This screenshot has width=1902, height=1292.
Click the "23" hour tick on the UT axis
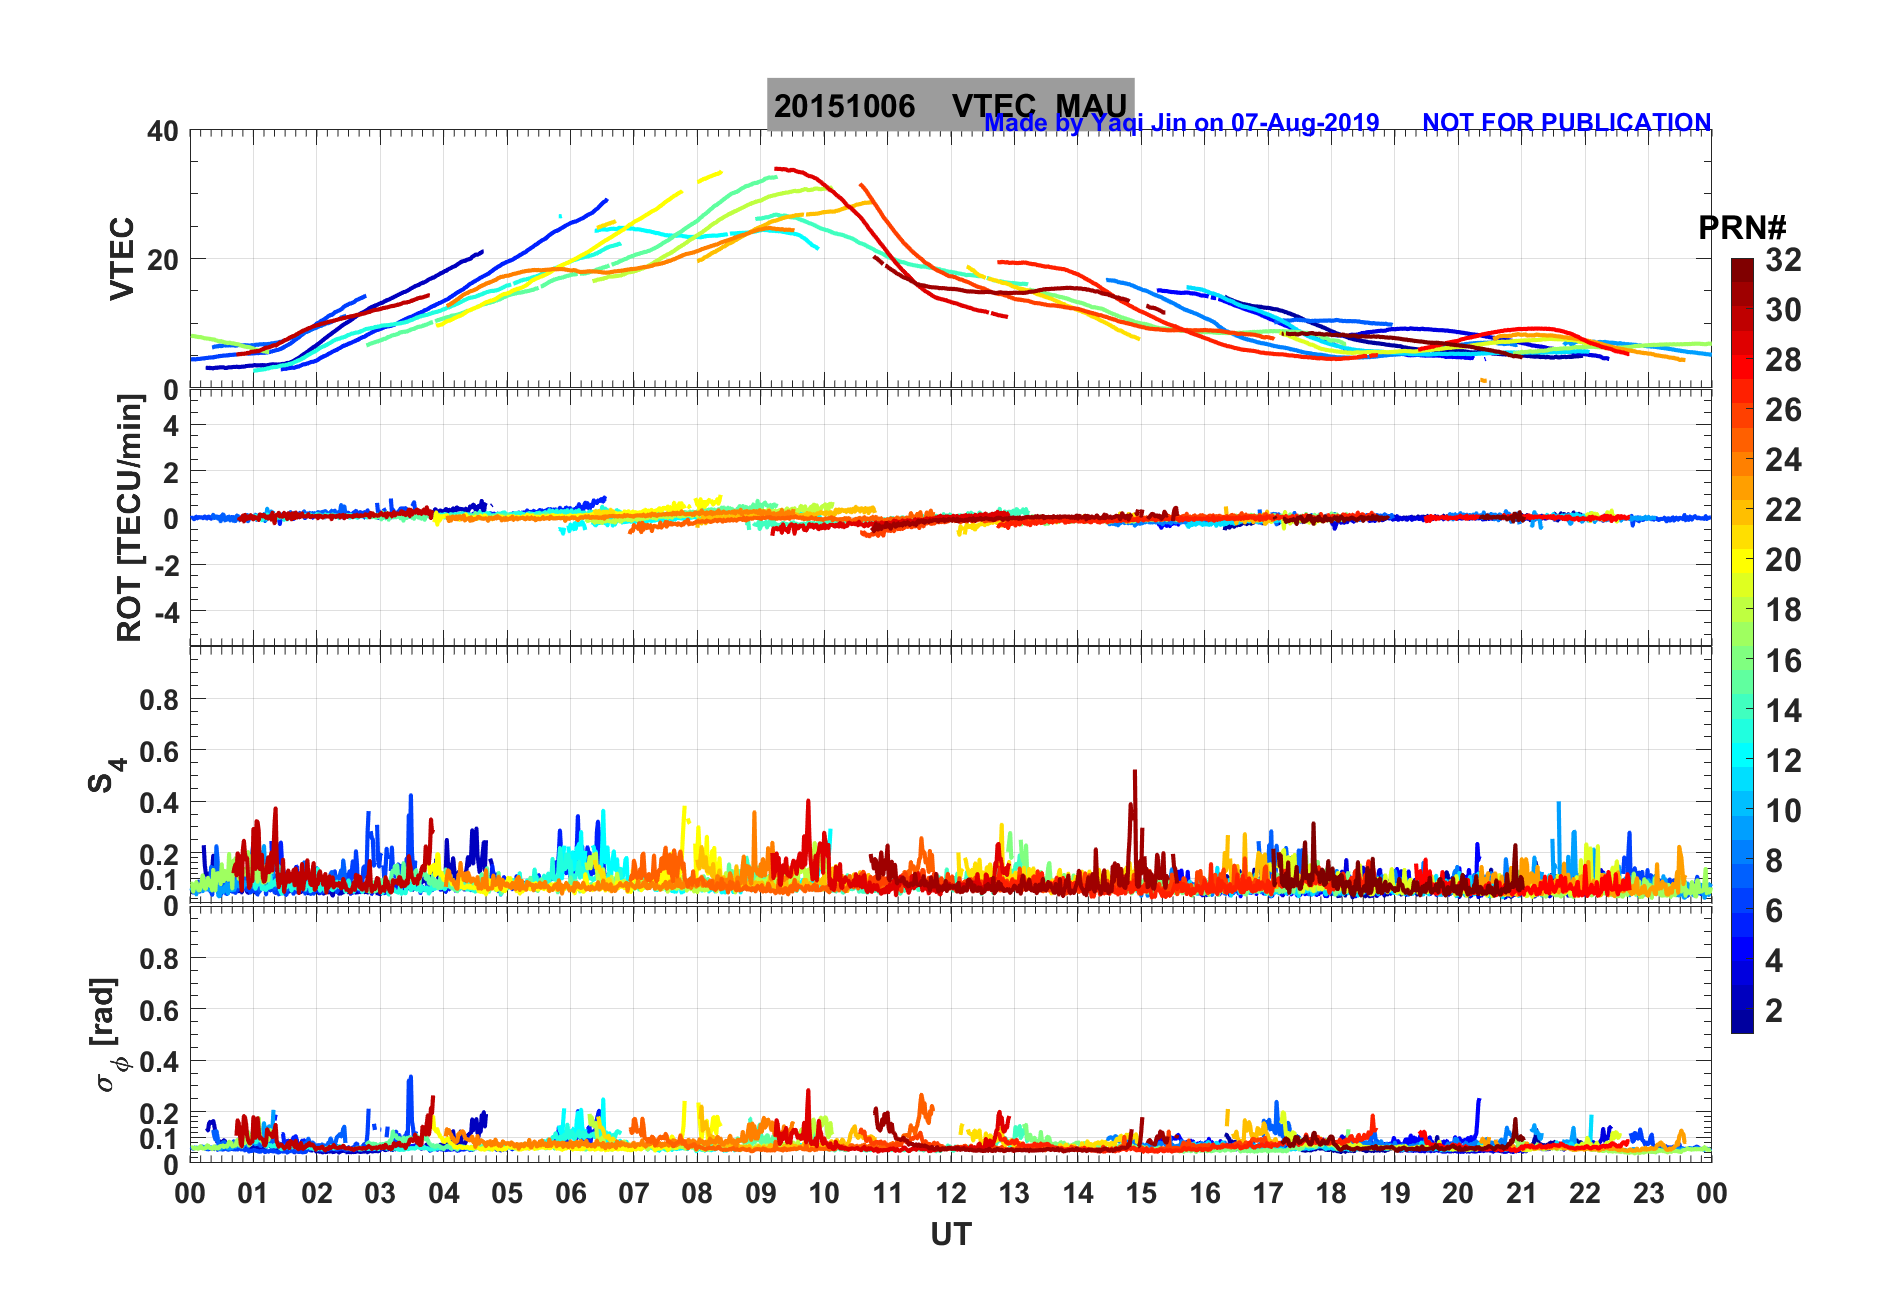tap(1649, 1193)
